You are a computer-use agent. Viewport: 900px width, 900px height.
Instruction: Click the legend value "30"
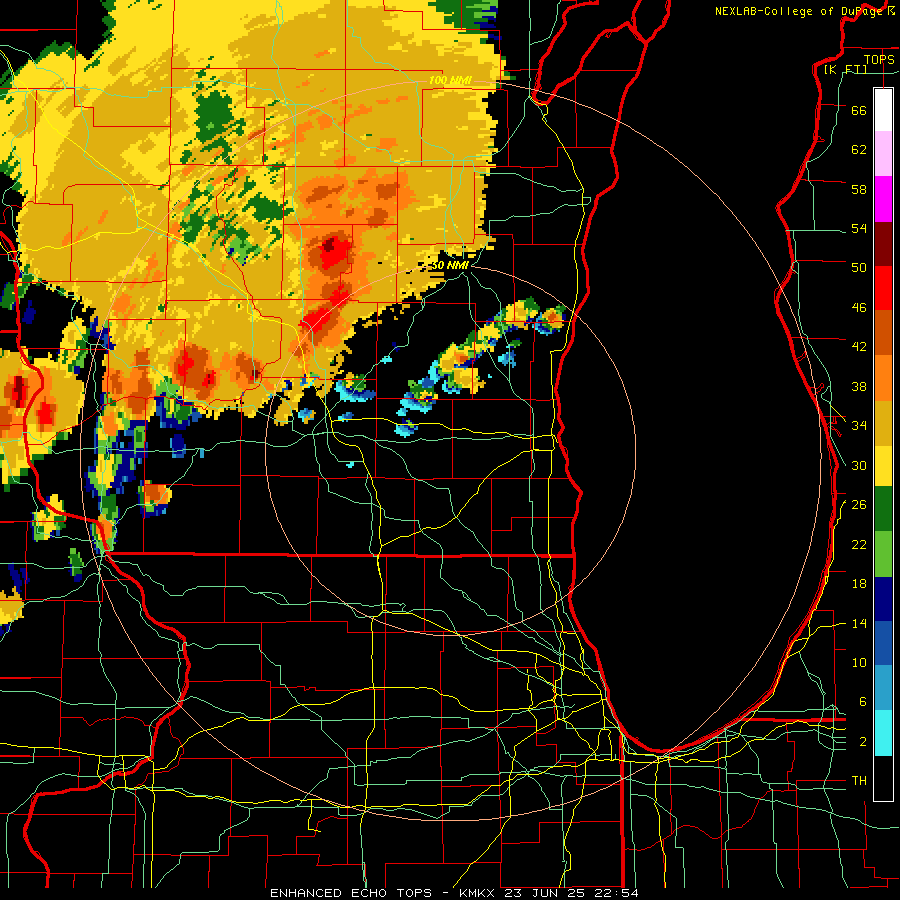point(859,465)
